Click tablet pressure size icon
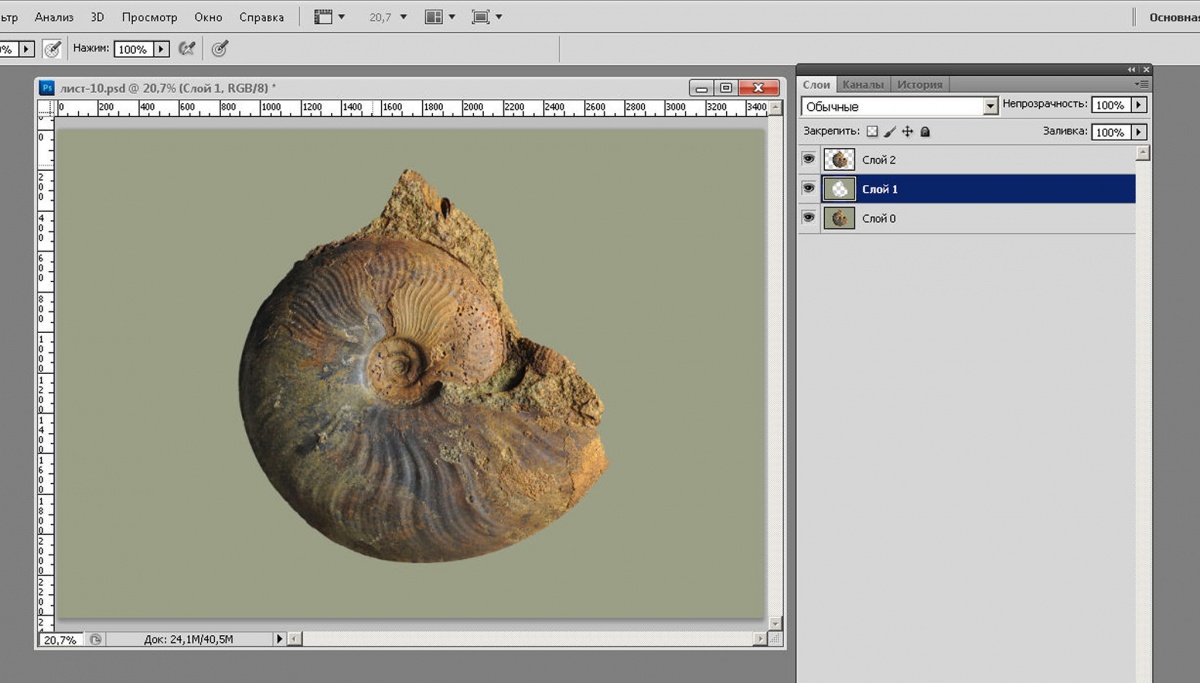This screenshot has width=1200, height=683. click(x=220, y=49)
